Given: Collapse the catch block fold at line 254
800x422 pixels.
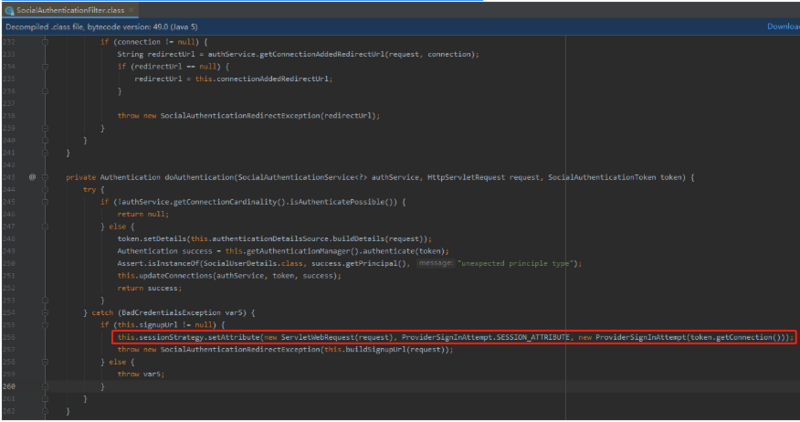Looking at the screenshot, I should tap(45, 313).
